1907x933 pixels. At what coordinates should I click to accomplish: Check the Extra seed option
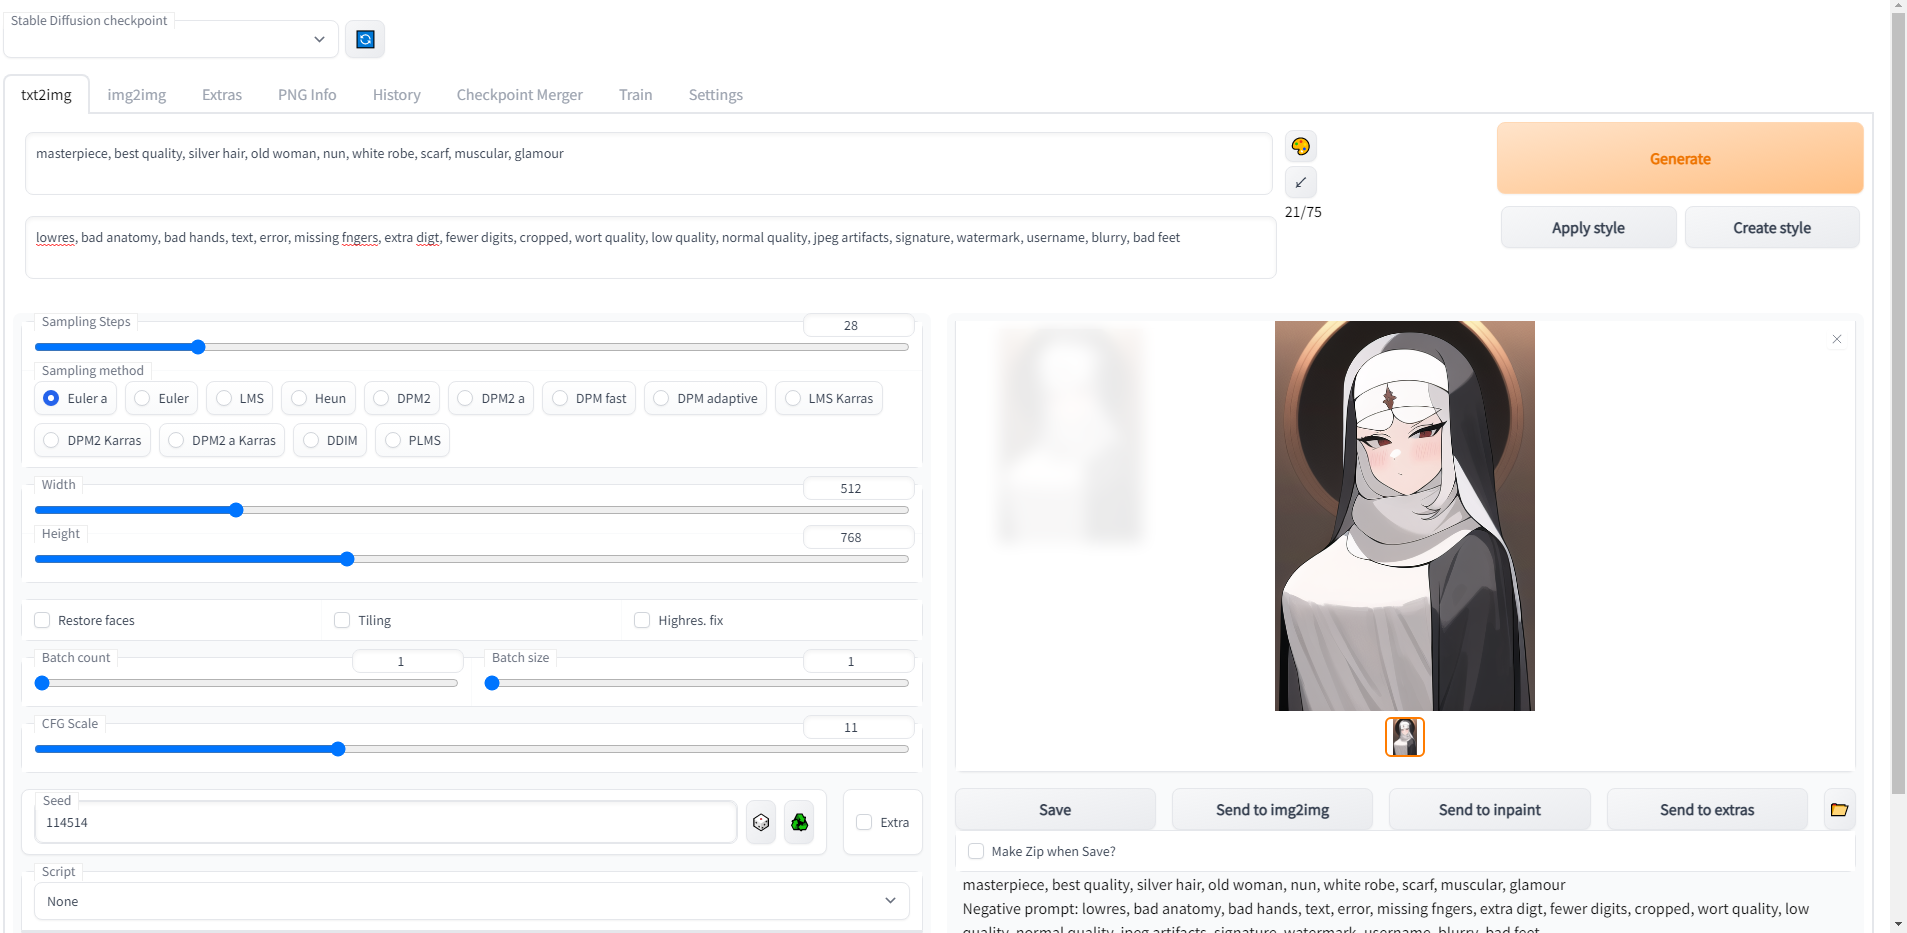click(864, 822)
